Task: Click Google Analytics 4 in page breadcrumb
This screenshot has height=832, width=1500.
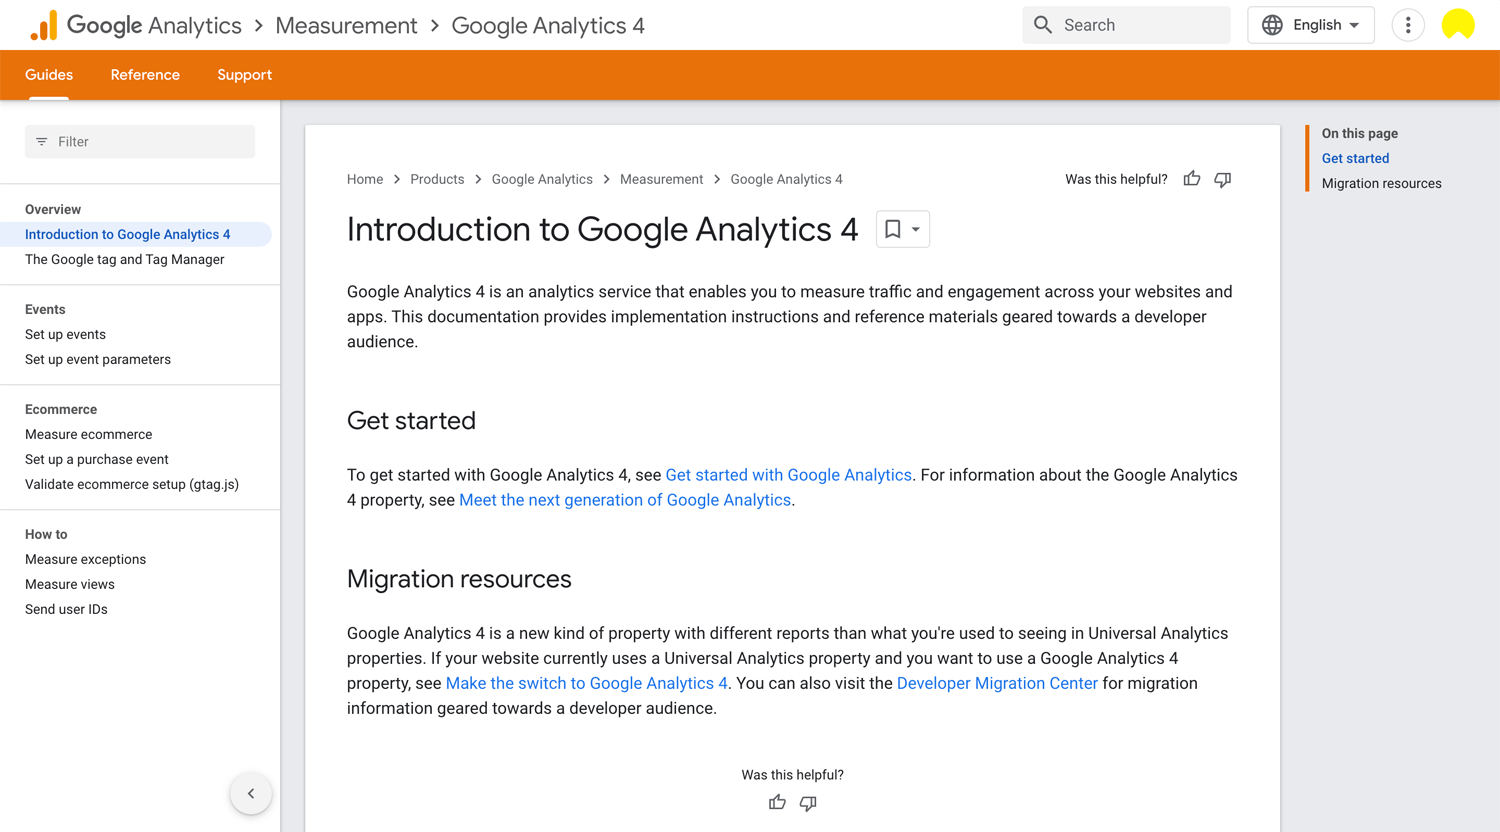Action: click(x=786, y=179)
